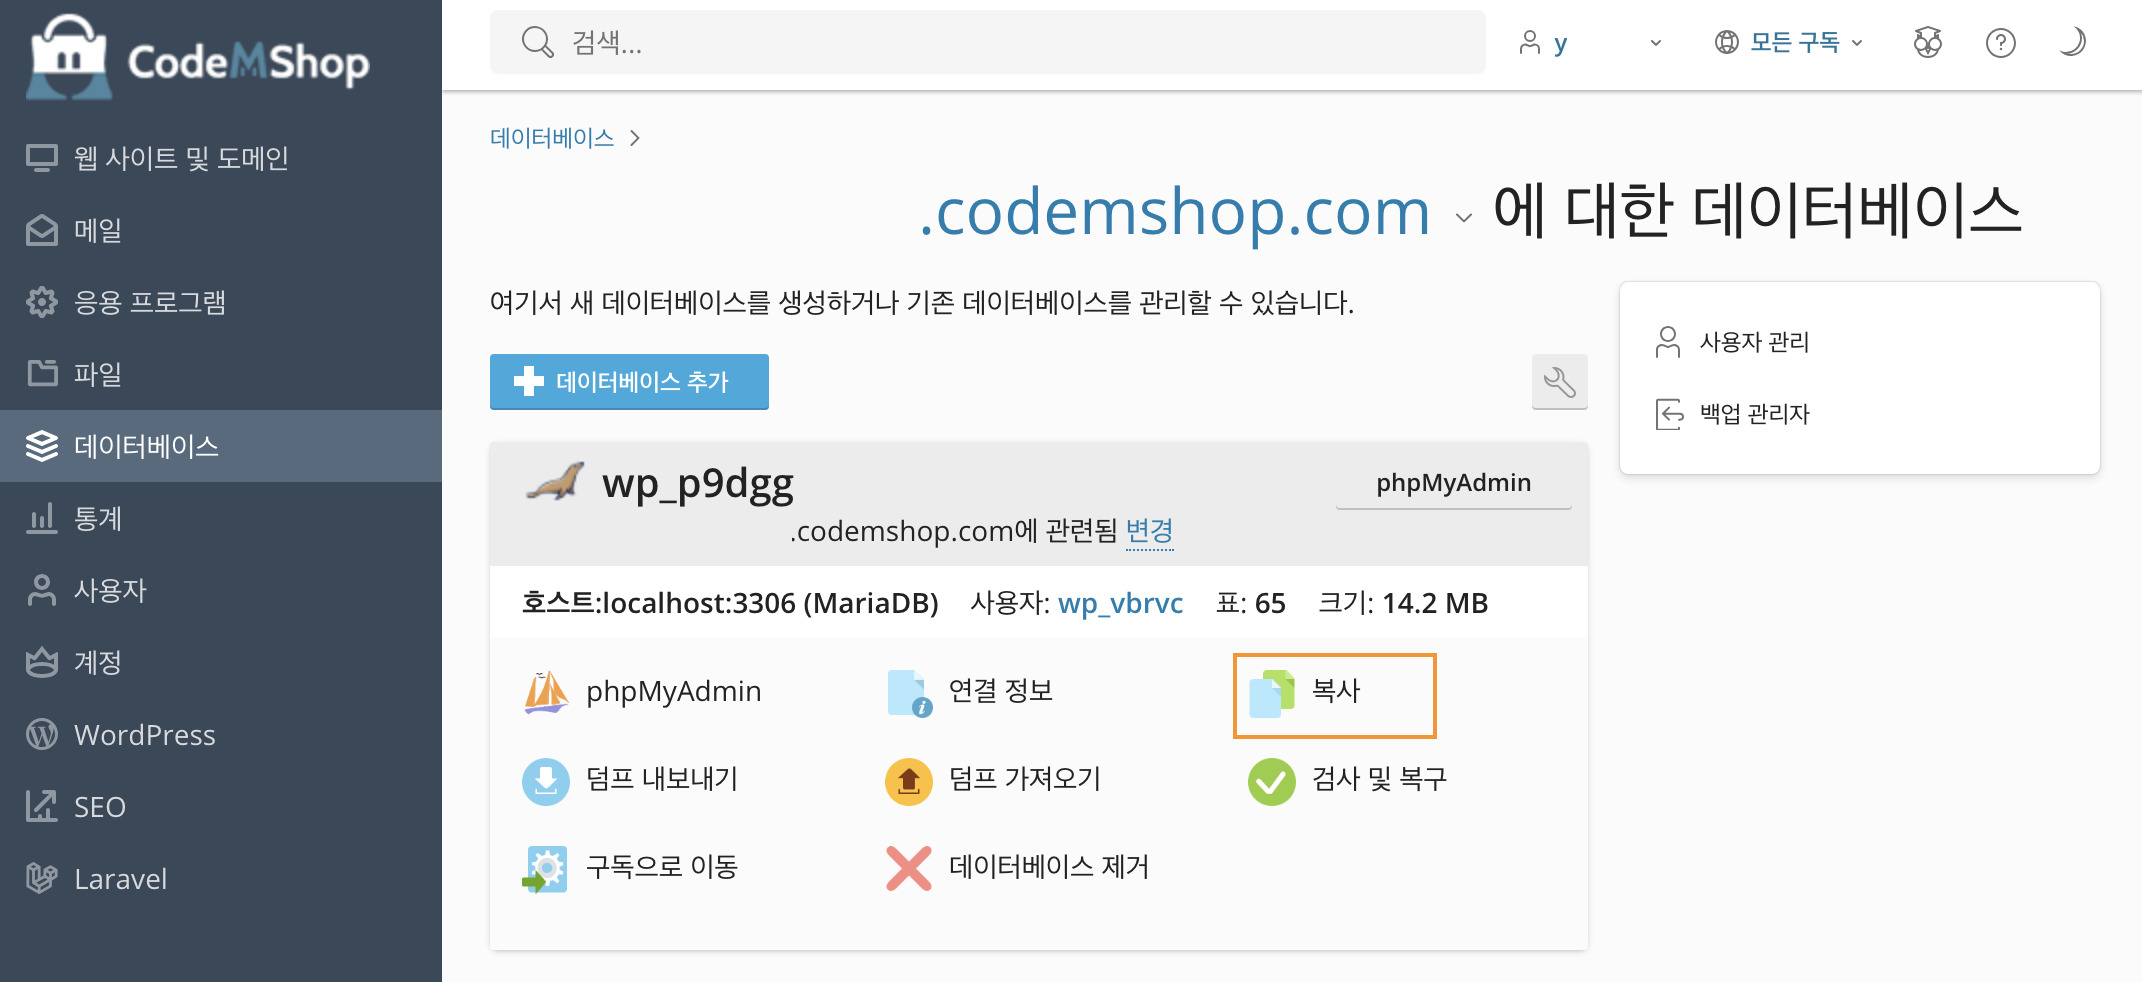Run 검사 및 복구 check and repair

point(1347,780)
